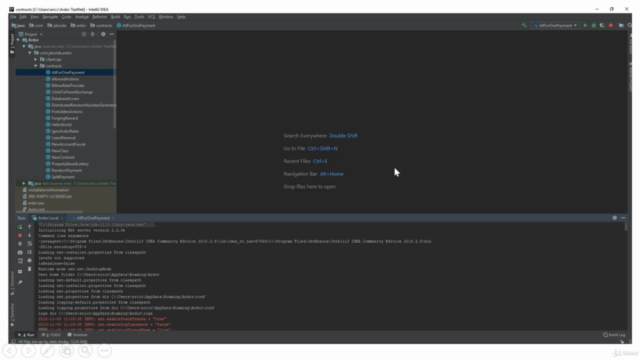Click camera dump threads icon in Run panel

(x=20, y=252)
